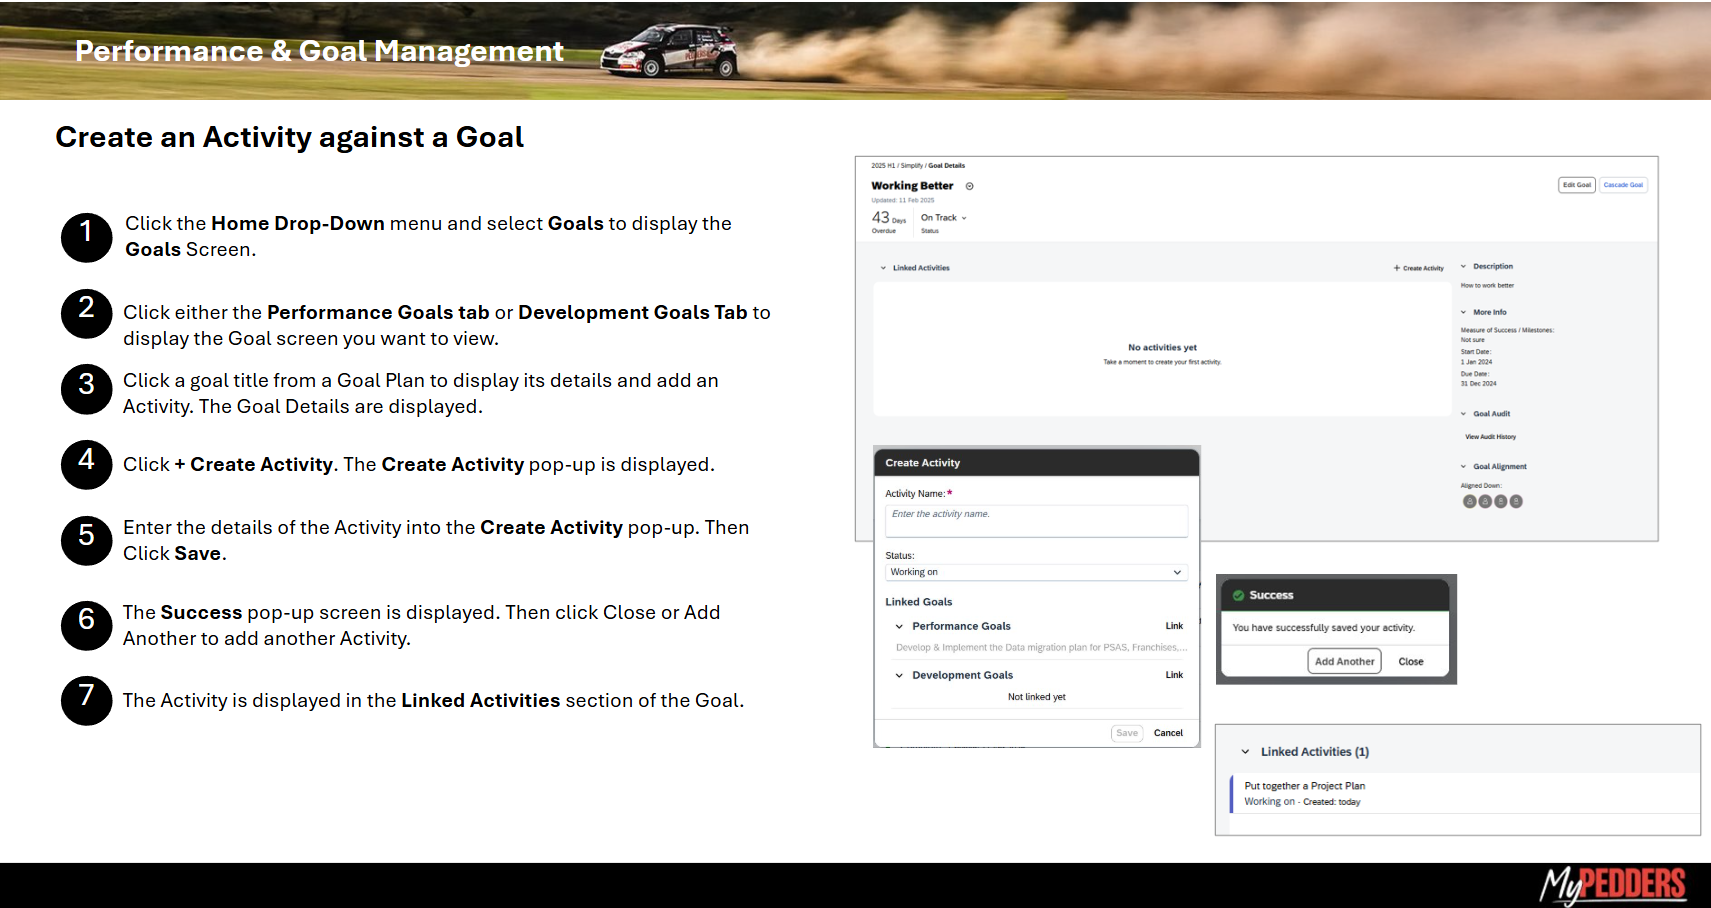Collapse the Linked Activities (1) section
The width and height of the screenshot is (1711, 908).
tap(1245, 752)
